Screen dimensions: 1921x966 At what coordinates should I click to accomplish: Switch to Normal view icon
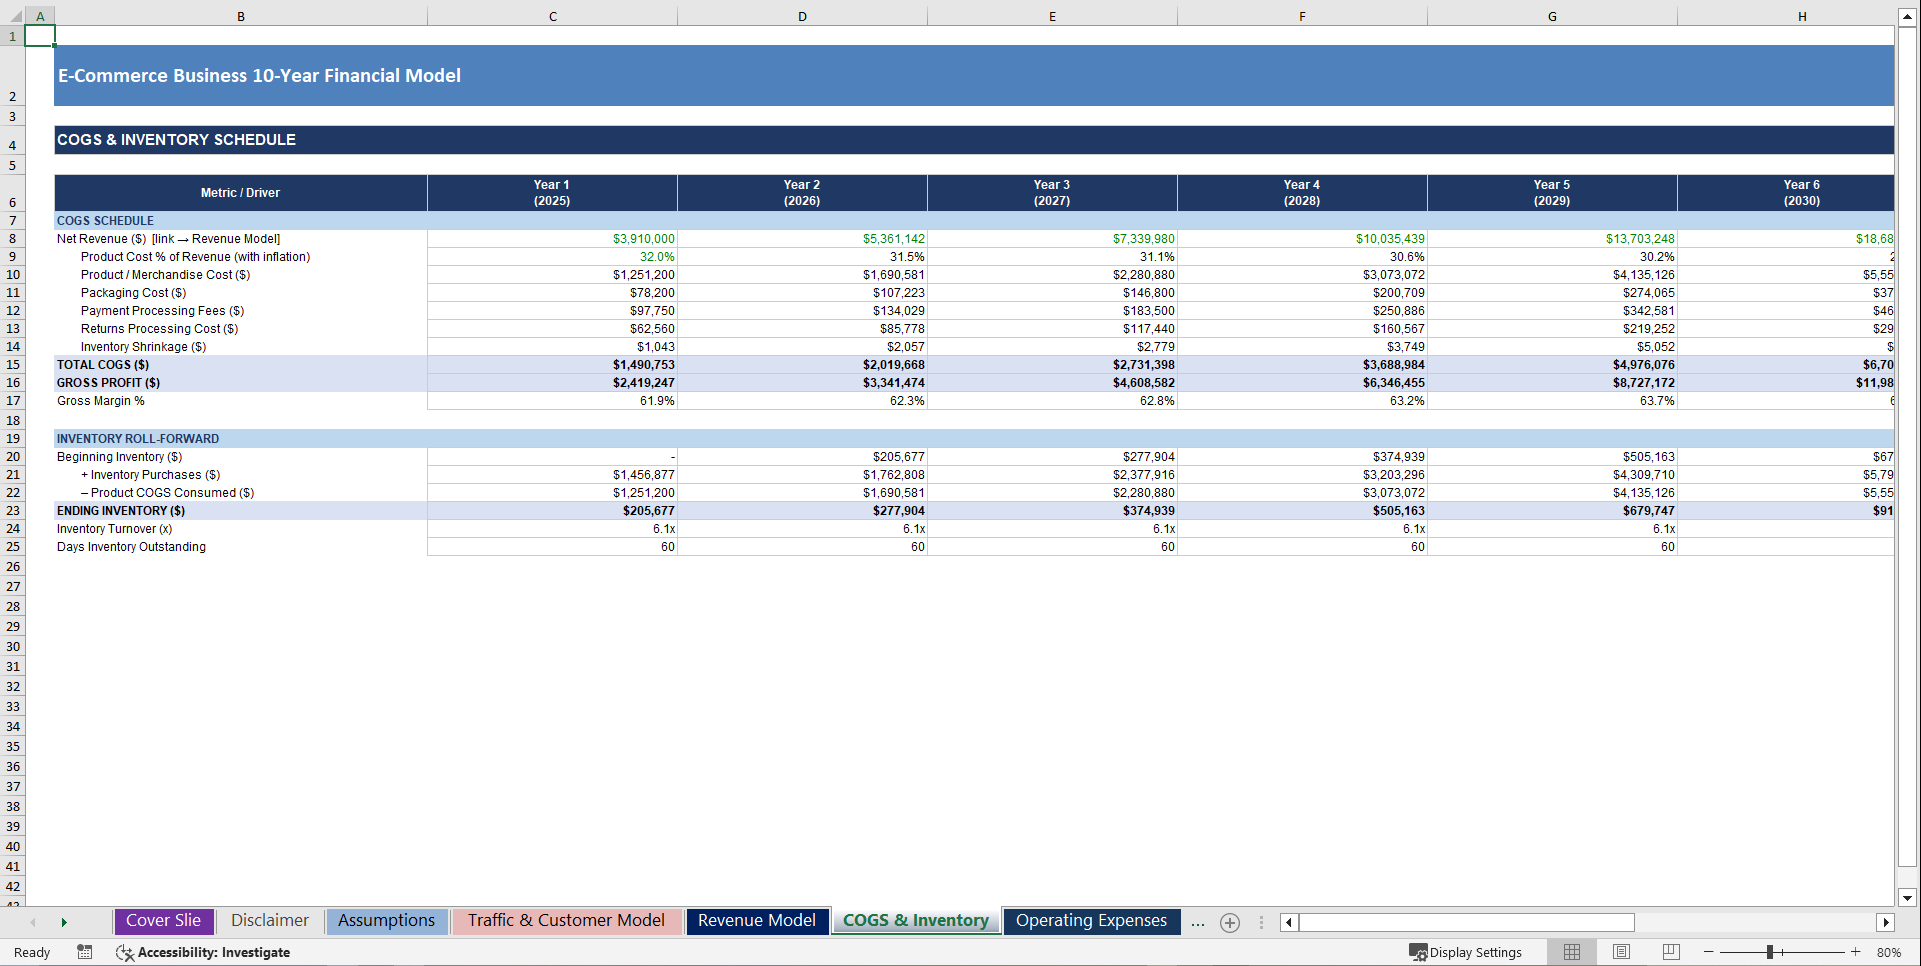tap(1571, 952)
